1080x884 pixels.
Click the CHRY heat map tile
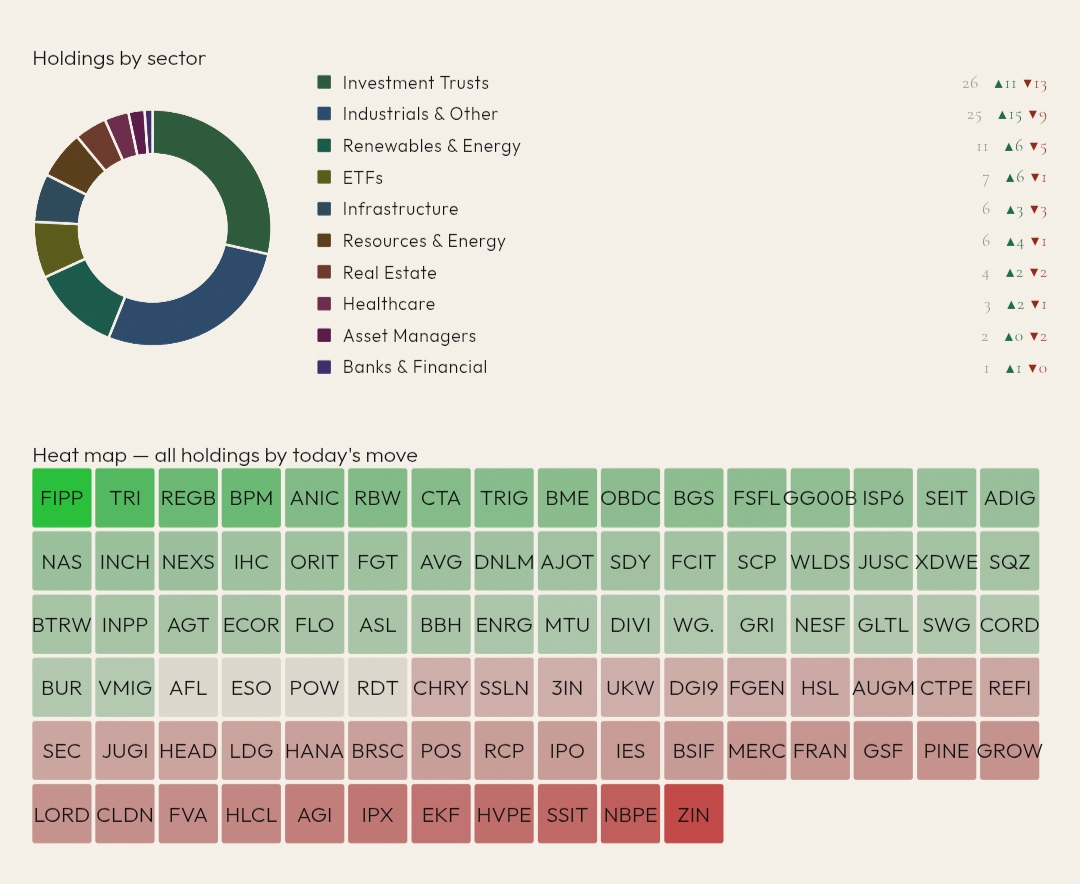[x=441, y=688]
